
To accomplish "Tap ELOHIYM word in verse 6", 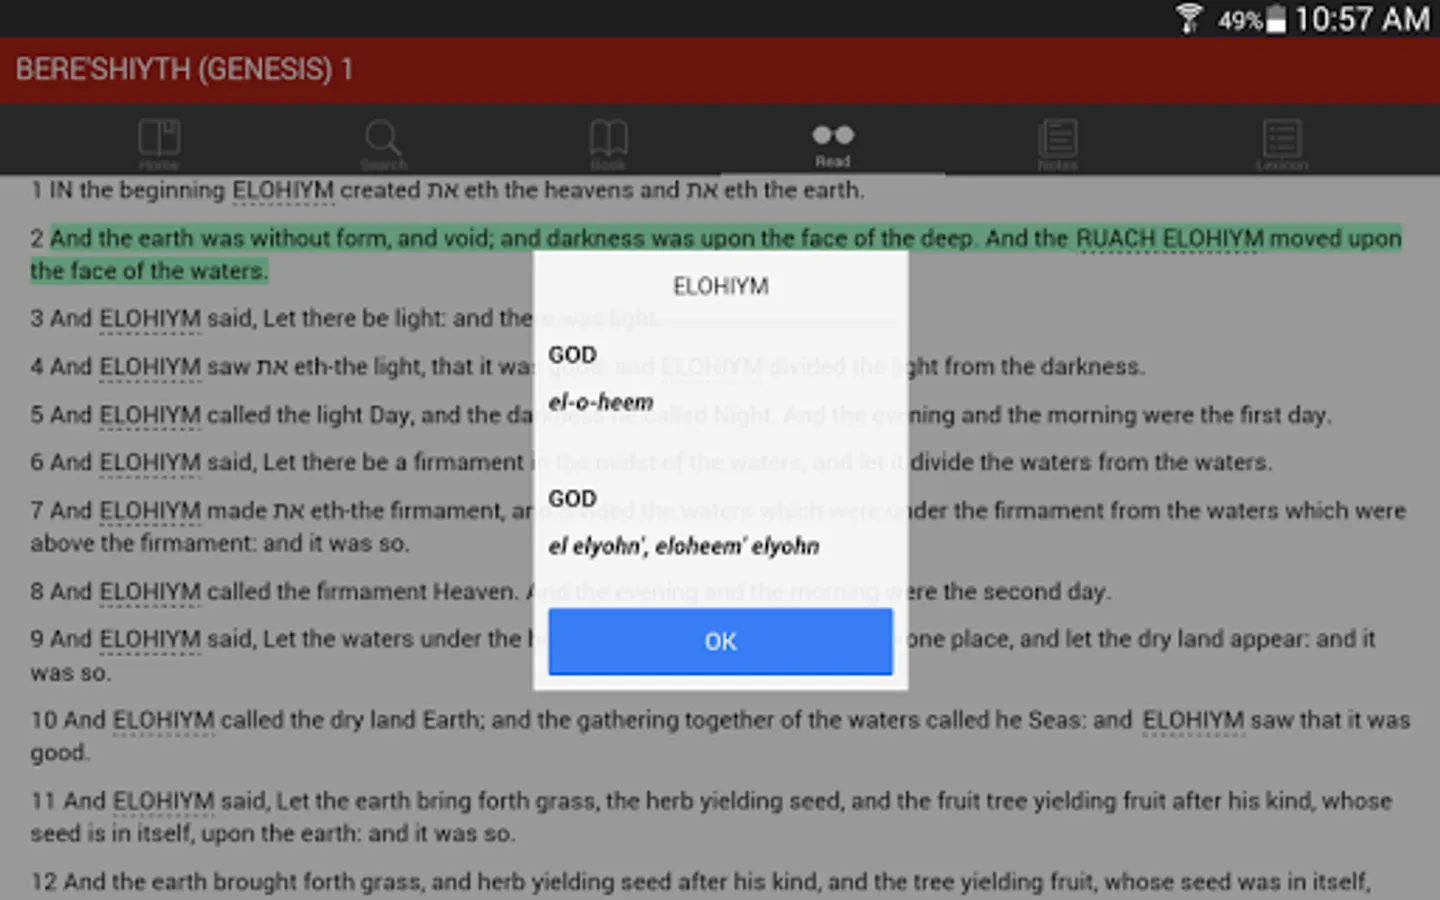I will tap(150, 462).
